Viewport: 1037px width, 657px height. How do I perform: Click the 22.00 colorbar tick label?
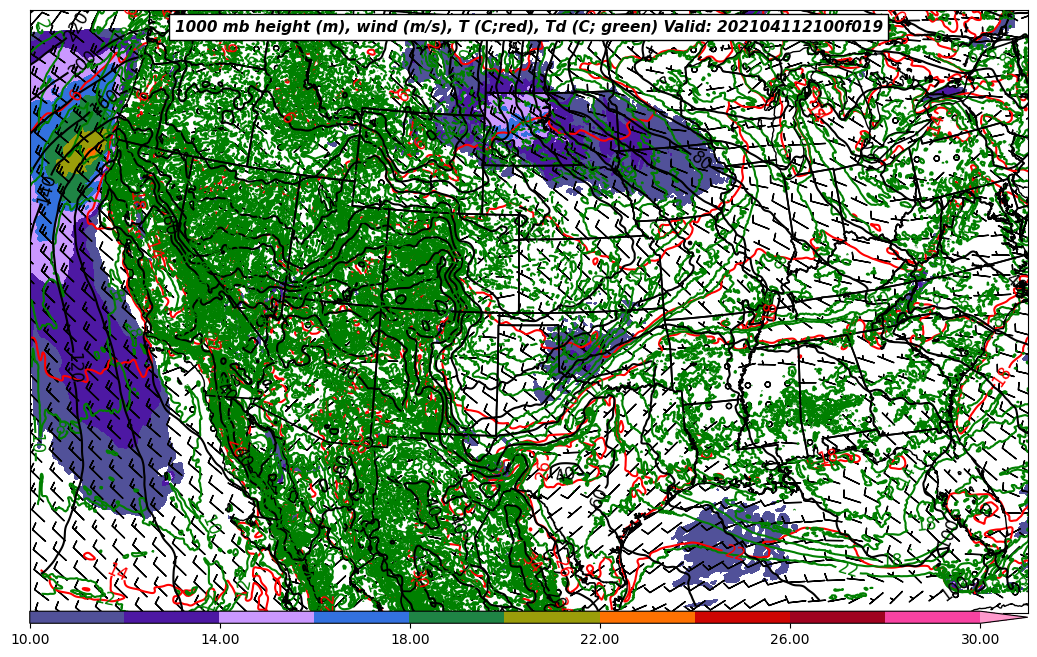[x=600, y=639]
